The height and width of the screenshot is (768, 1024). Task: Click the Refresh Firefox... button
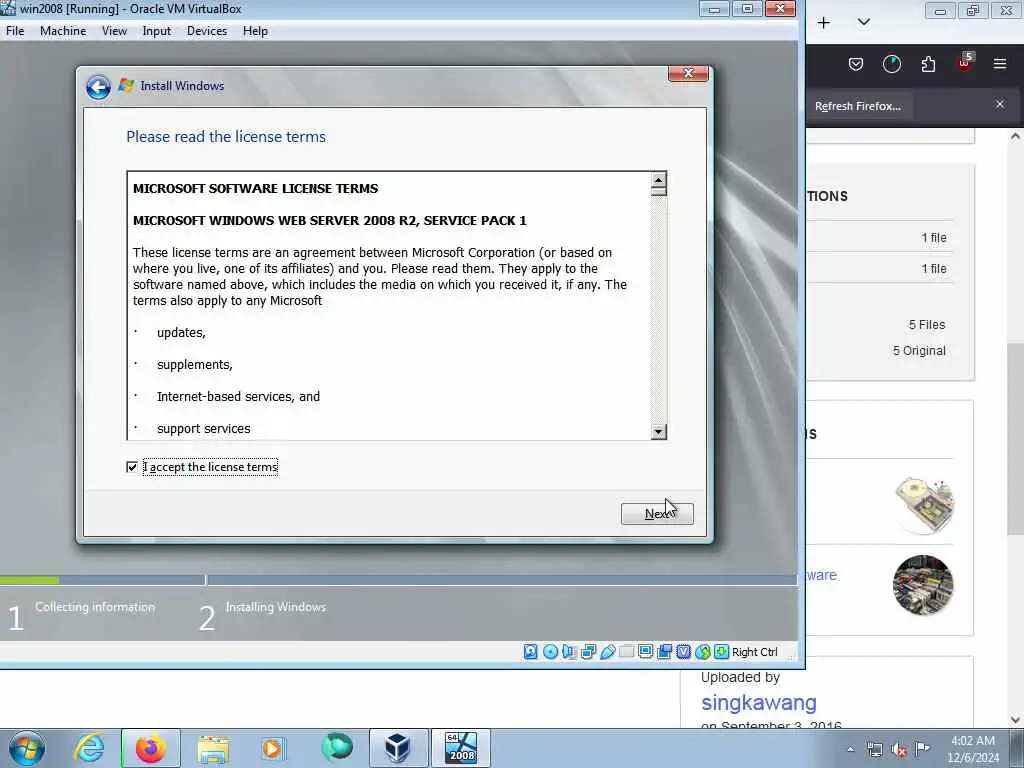(x=858, y=106)
